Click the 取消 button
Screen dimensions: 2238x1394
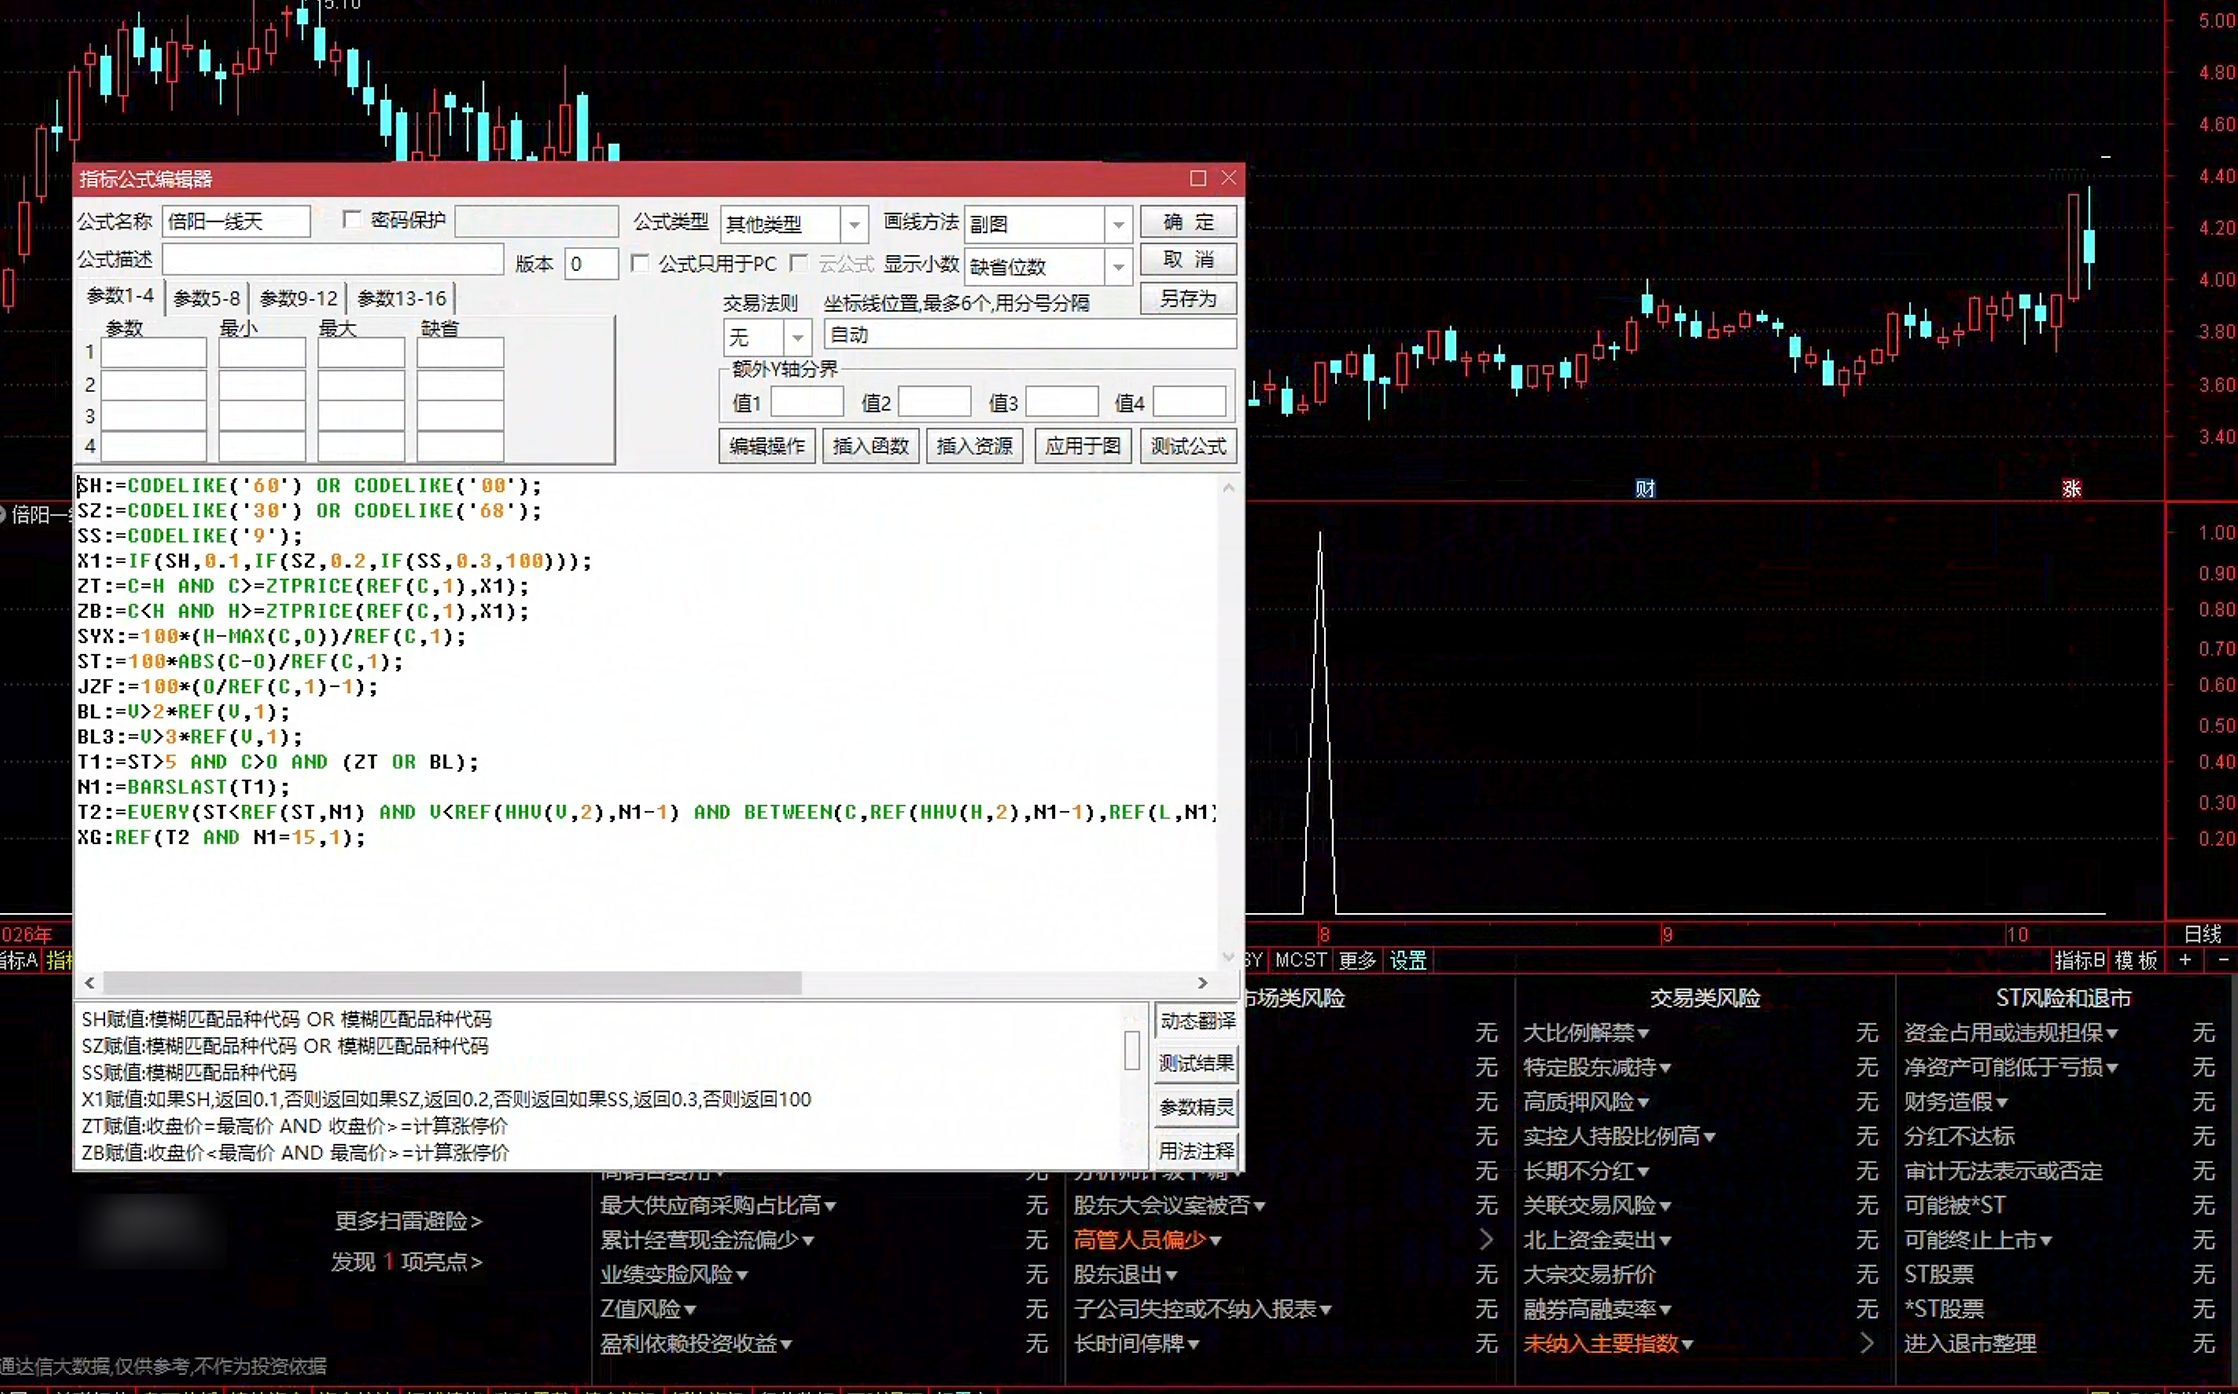(x=1188, y=260)
